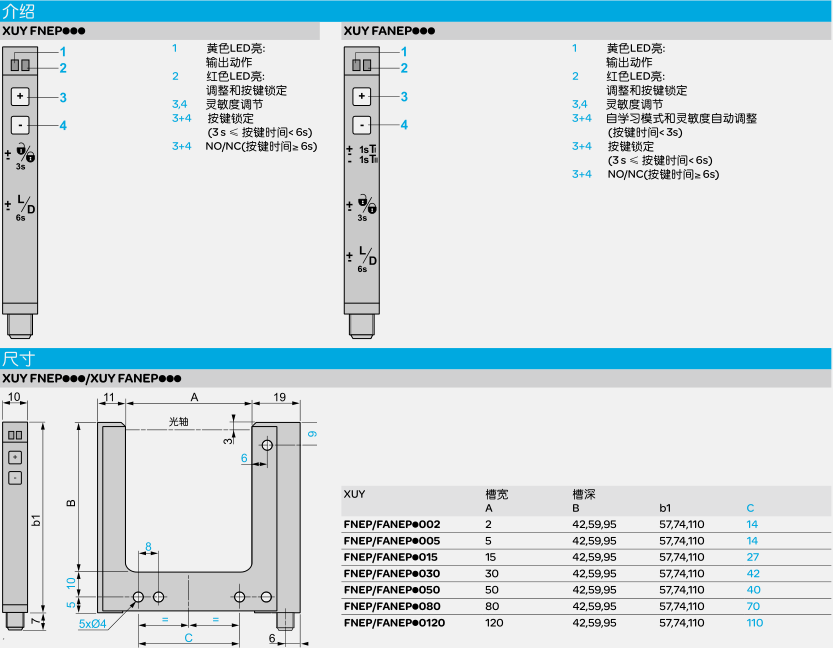
Task: Click the 槽宽 column header
Action: pos(496,494)
